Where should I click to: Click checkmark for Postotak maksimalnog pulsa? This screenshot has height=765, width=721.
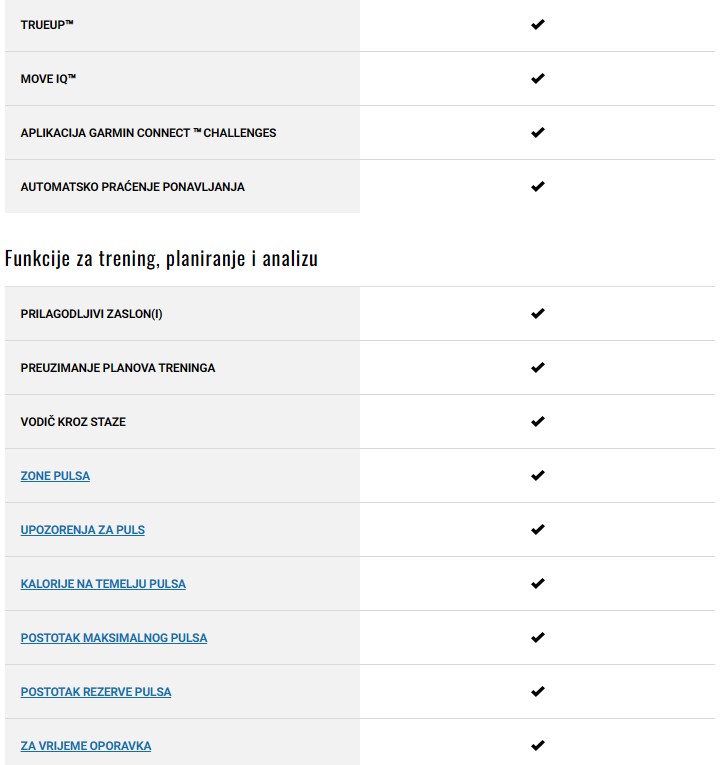point(538,638)
